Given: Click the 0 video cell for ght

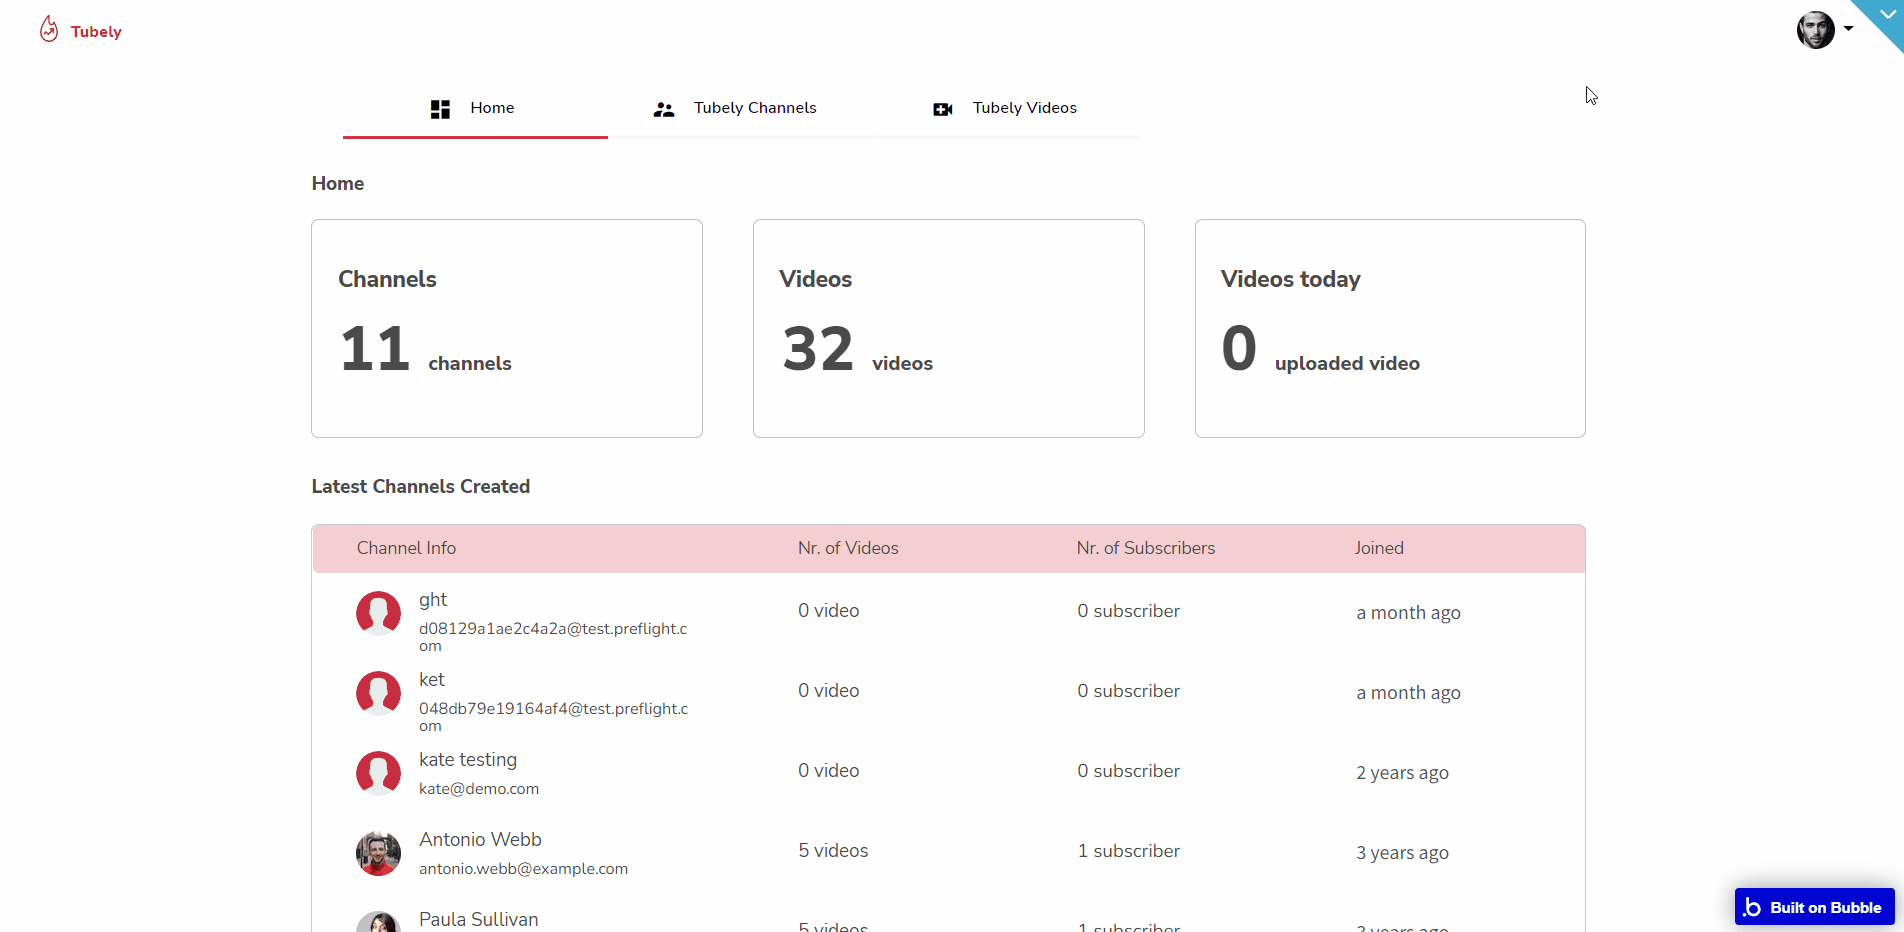Looking at the screenshot, I should (x=829, y=611).
